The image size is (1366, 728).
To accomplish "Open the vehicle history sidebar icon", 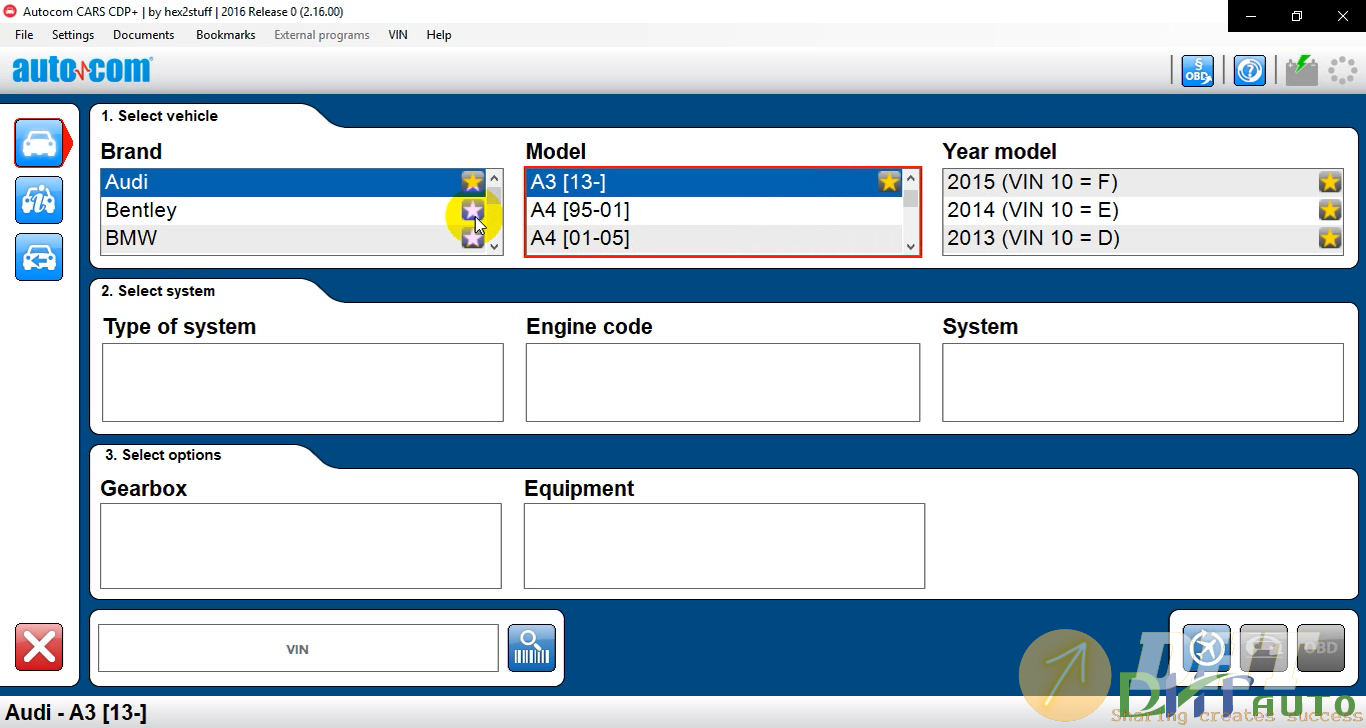I will click(x=39, y=257).
